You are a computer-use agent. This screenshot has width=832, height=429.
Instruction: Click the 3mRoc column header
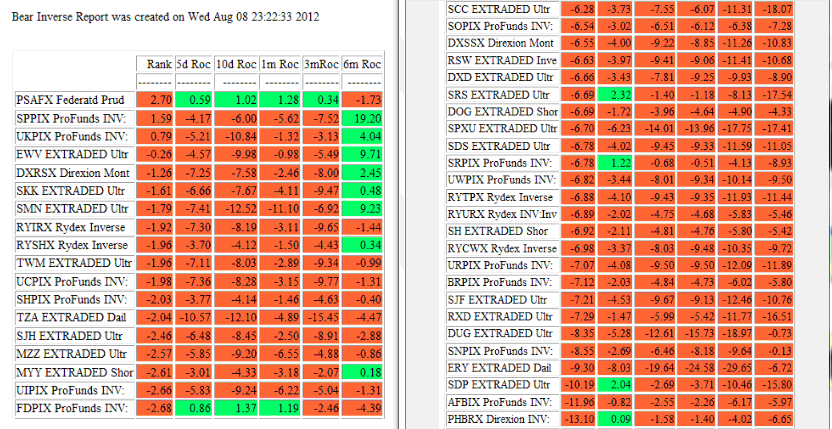320,64
